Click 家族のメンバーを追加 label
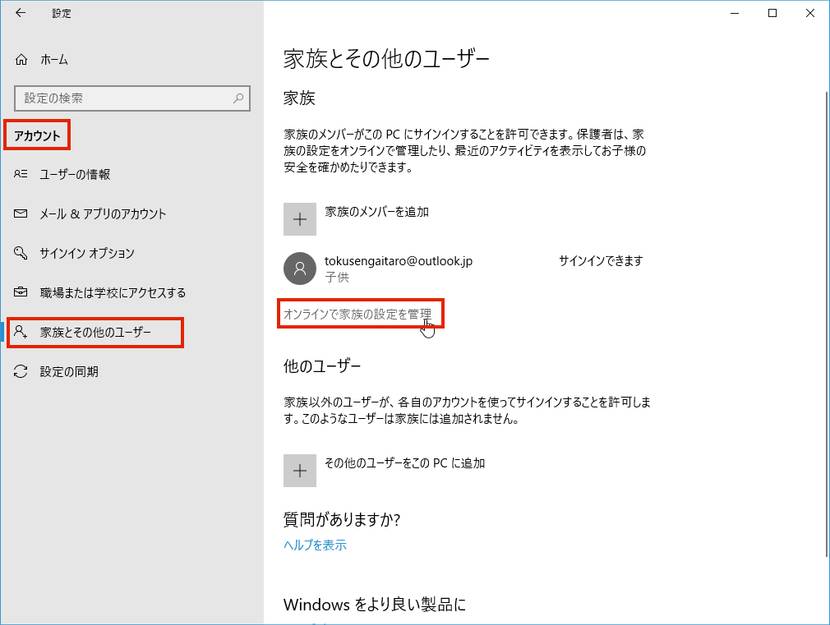This screenshot has width=830, height=625. (377, 212)
